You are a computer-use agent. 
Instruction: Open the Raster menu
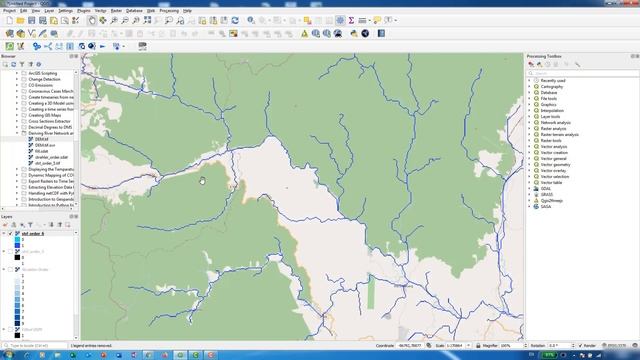click(x=116, y=11)
